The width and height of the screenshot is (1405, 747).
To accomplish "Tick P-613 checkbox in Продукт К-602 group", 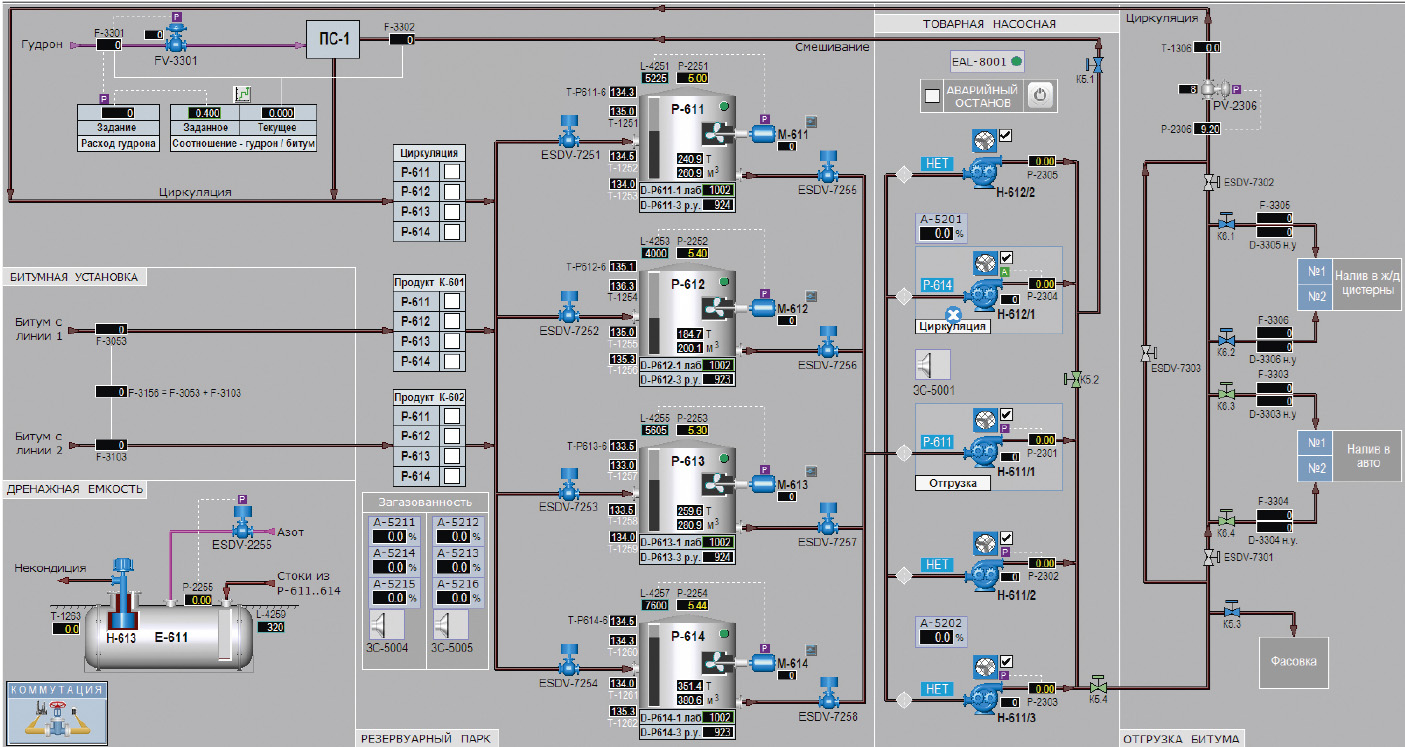I will pos(452,456).
